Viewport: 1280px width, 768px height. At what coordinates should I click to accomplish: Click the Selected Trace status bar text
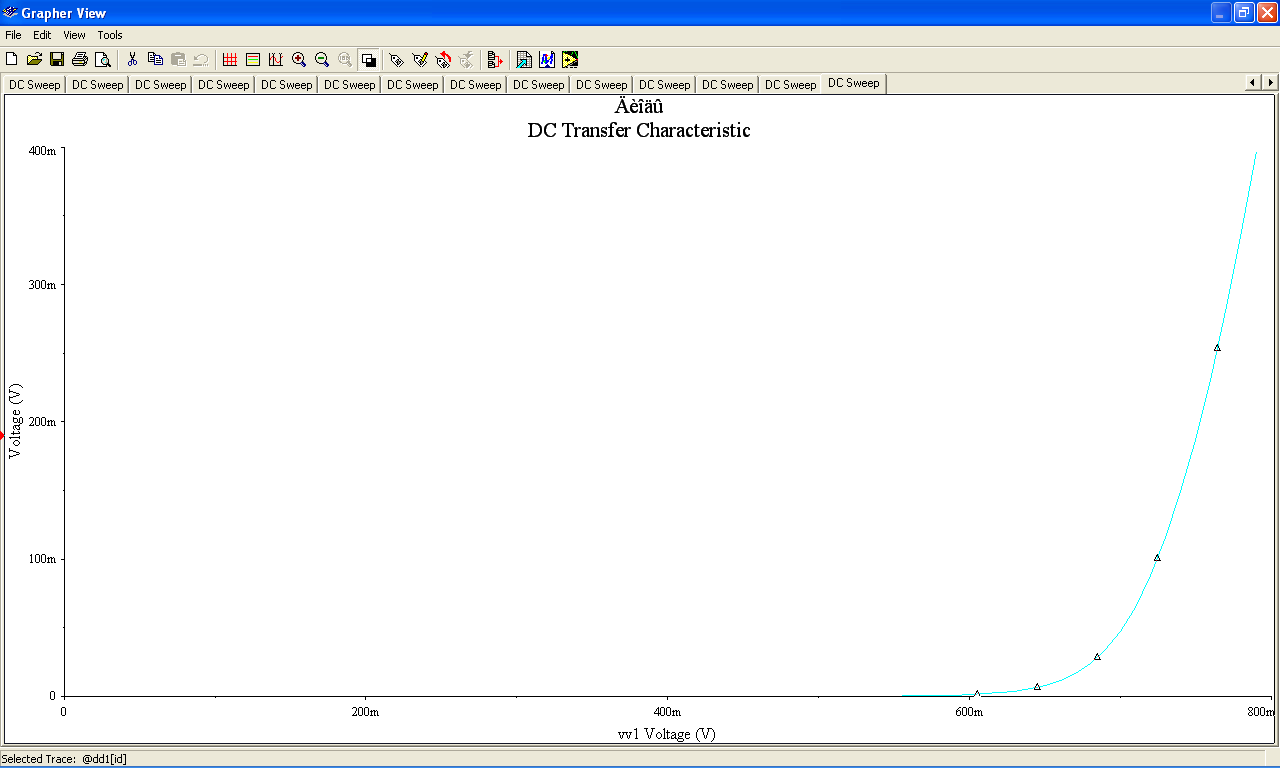[64, 759]
